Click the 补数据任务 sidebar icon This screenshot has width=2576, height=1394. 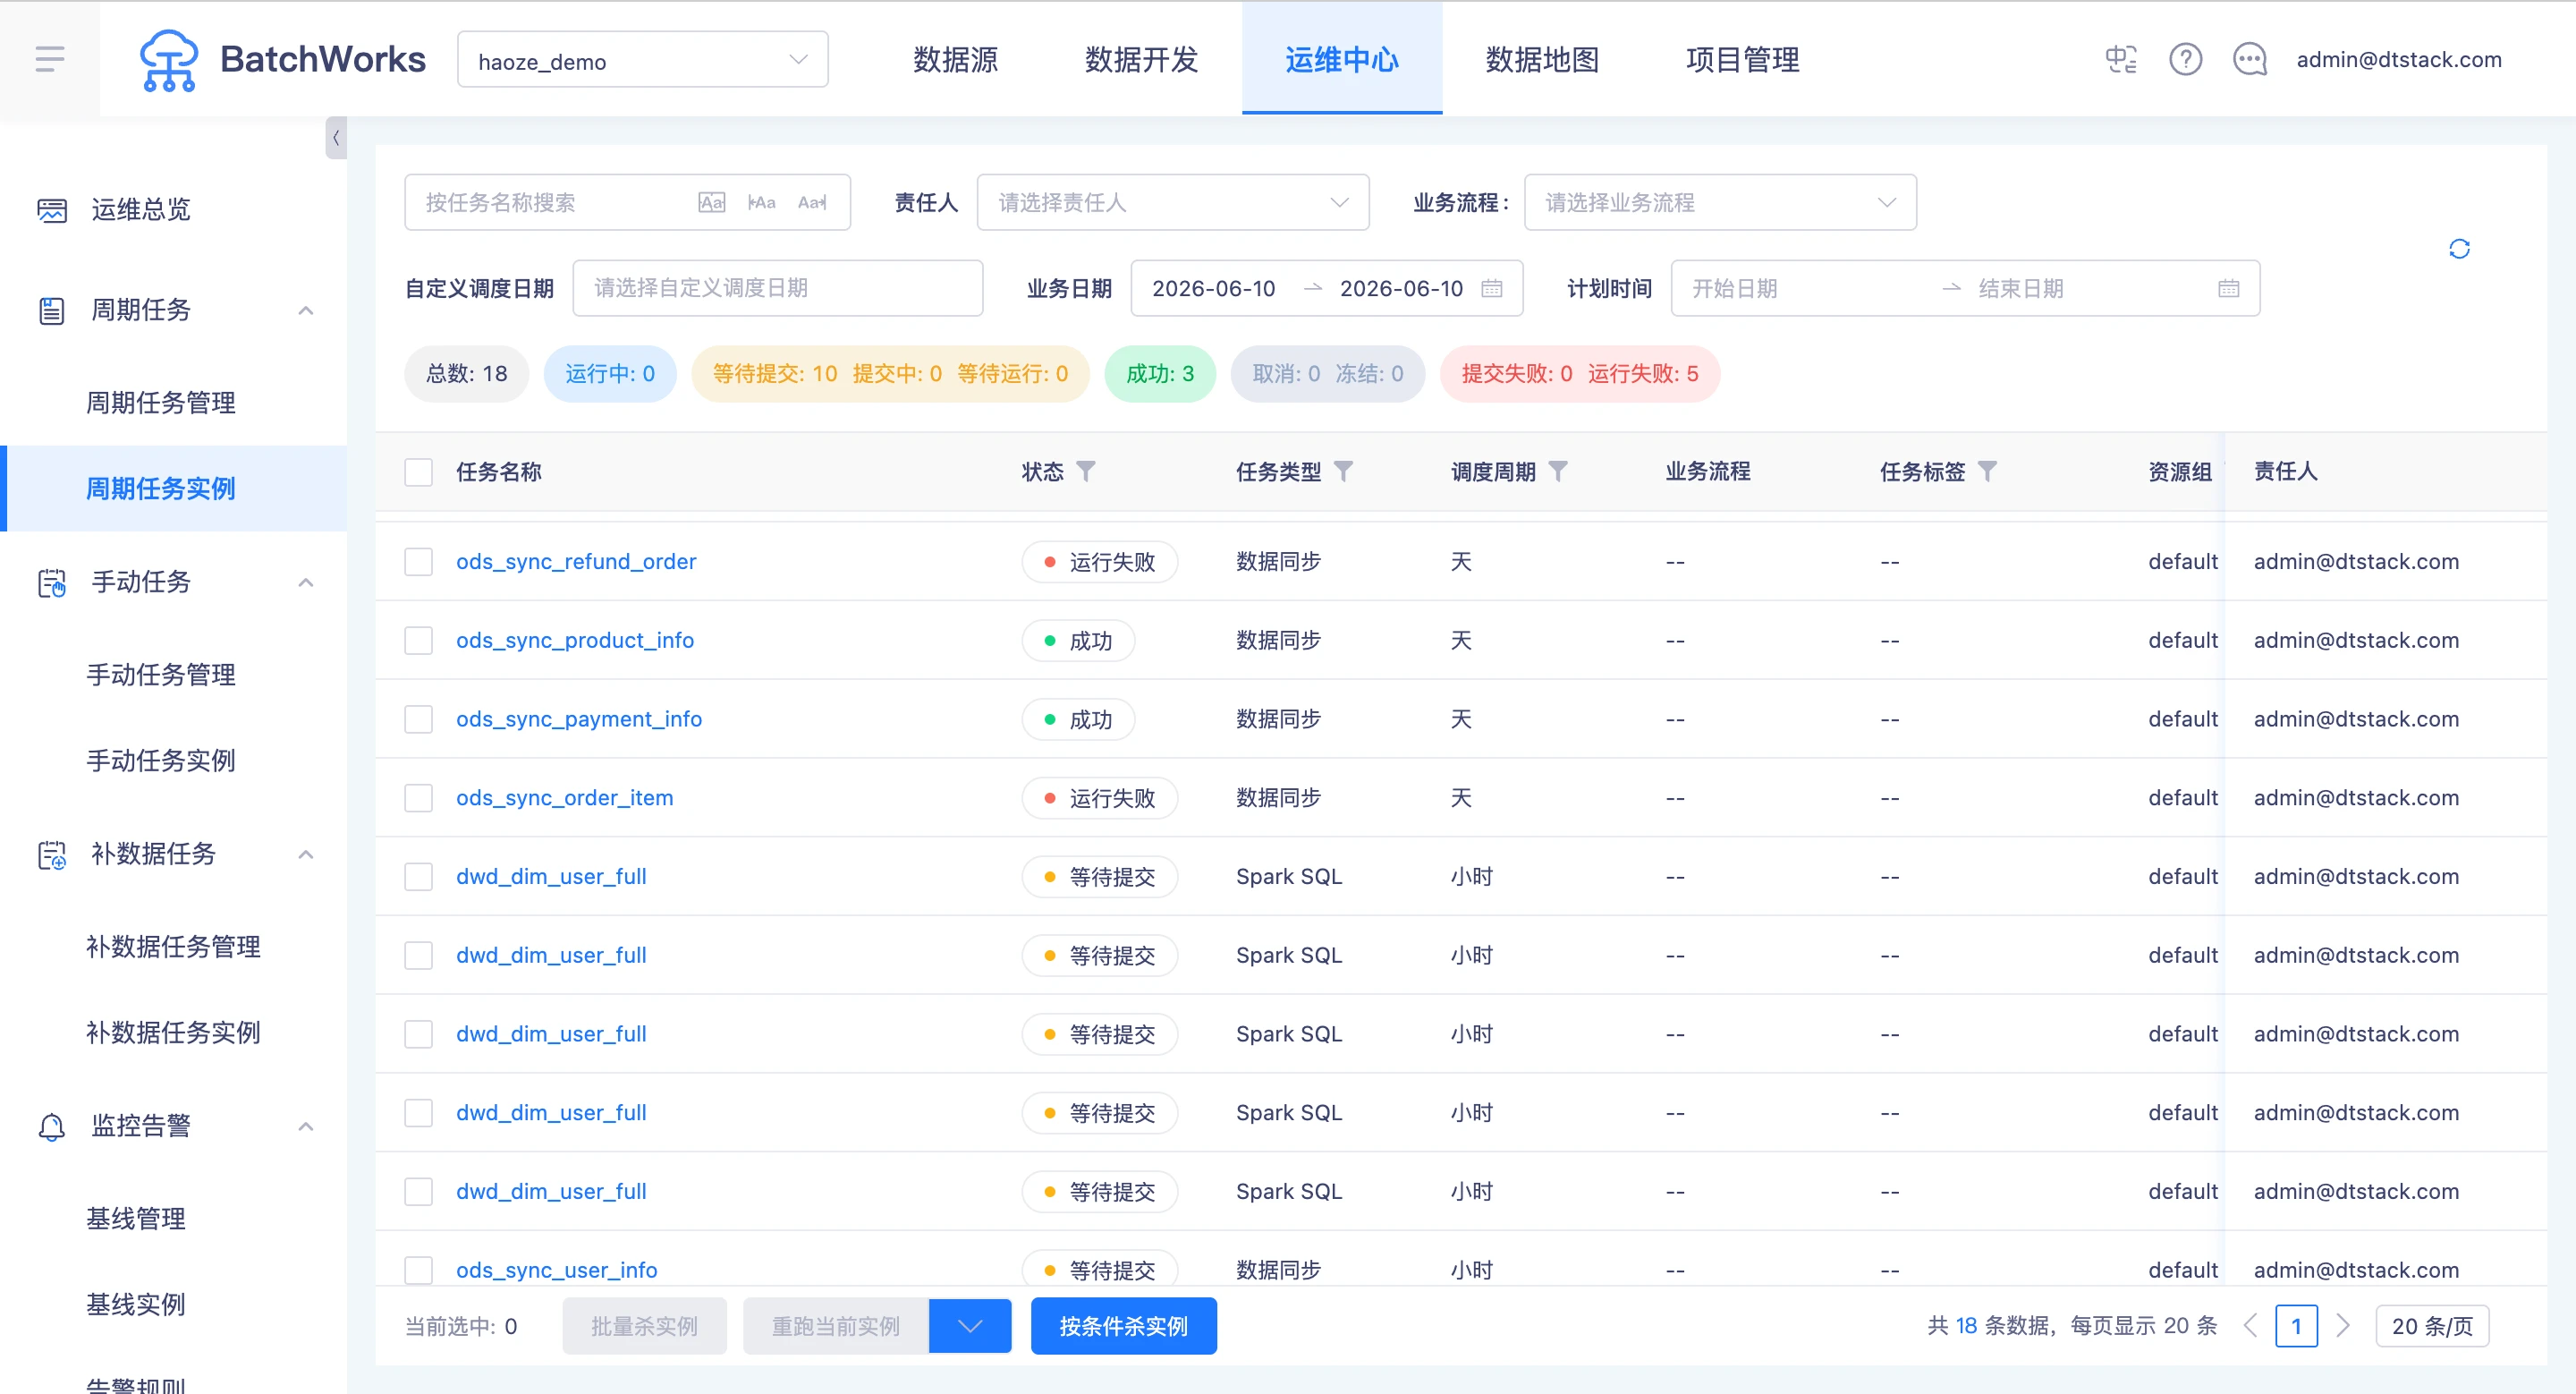(52, 855)
